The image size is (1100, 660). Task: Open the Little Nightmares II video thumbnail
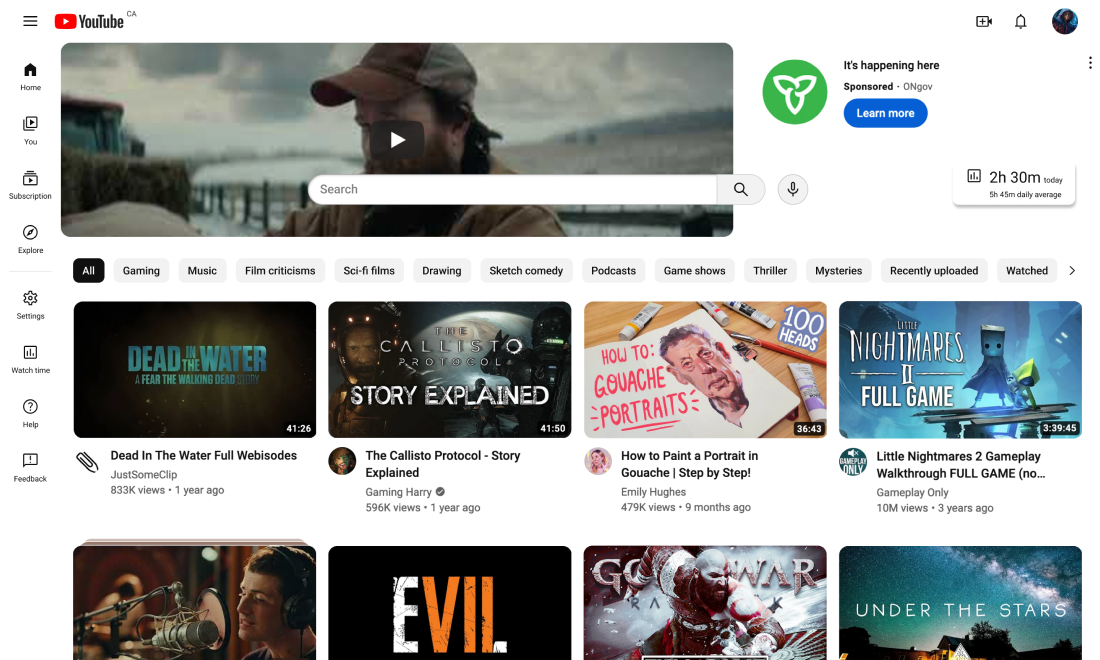(960, 370)
